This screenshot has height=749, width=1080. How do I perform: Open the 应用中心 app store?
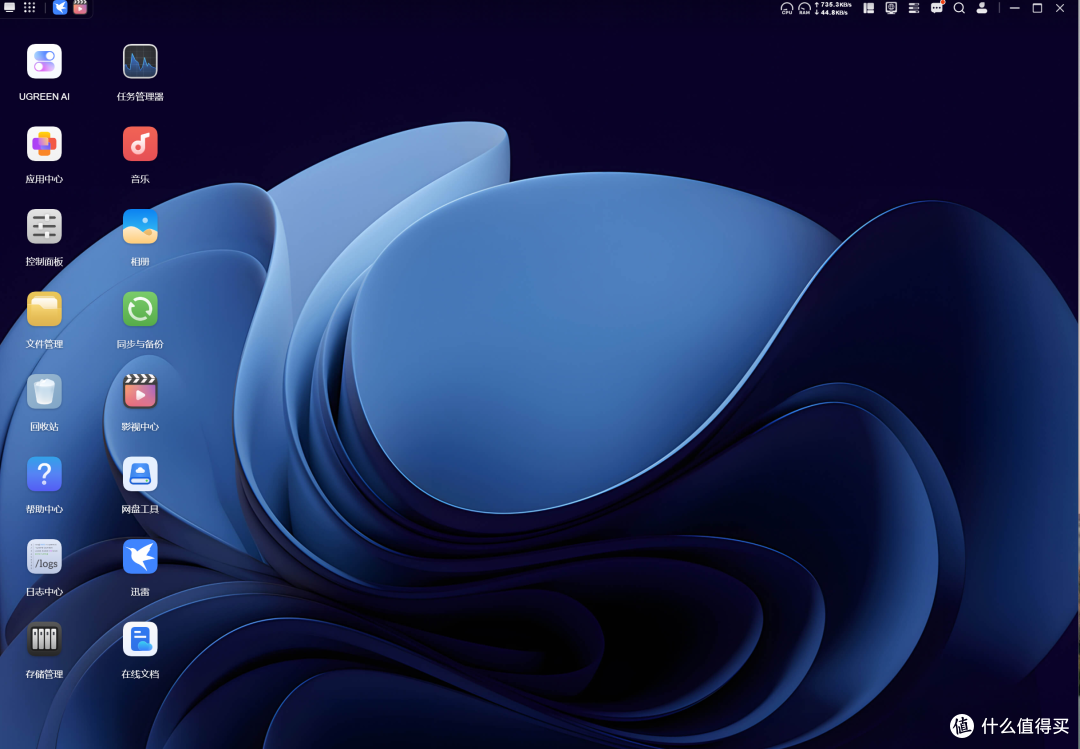coord(44,144)
